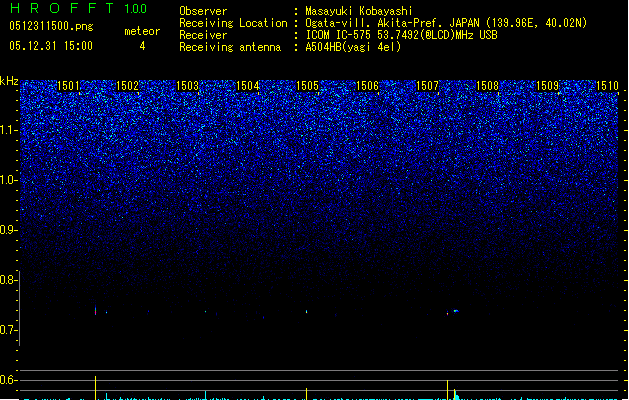The height and width of the screenshot is (400, 629).
Task: Click the 1501 time marker
Action: (69, 86)
